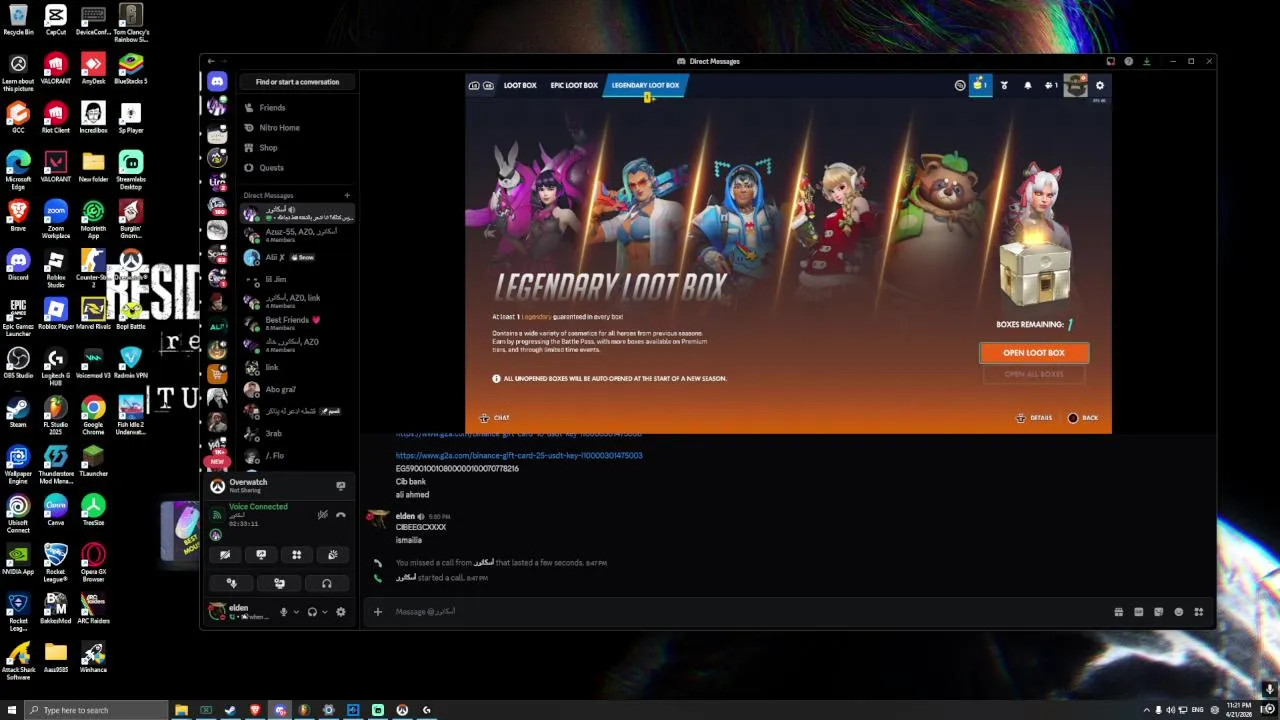Screen dimensions: 1280x720
Task: Attach a file with the plus button
Action: (x=377, y=612)
